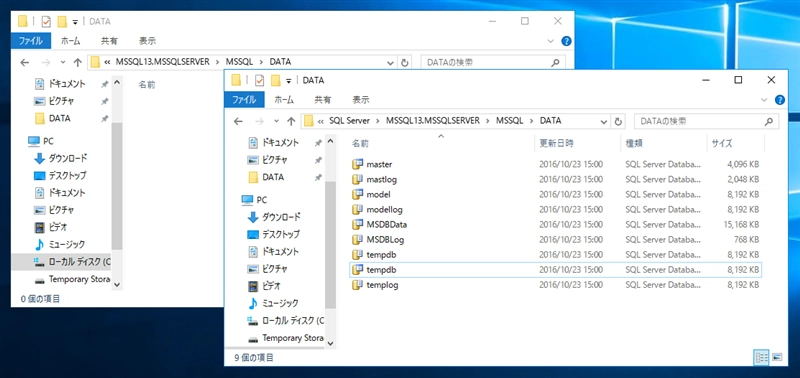Refresh the back window's folder view
The width and height of the screenshot is (800, 378).
(405, 62)
